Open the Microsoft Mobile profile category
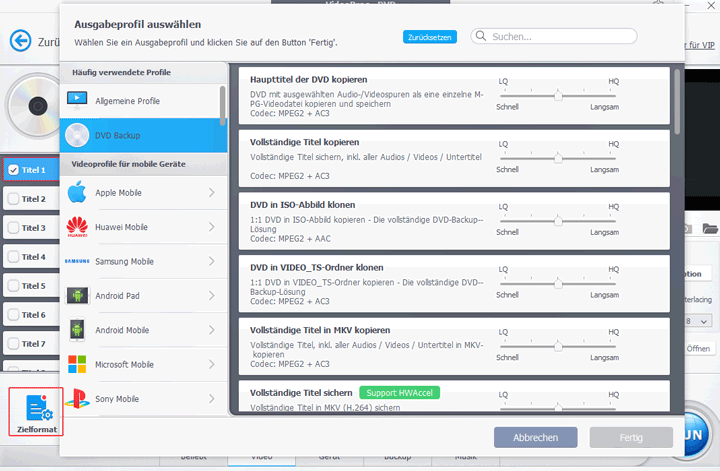This screenshot has height=471, width=720. click(x=143, y=364)
